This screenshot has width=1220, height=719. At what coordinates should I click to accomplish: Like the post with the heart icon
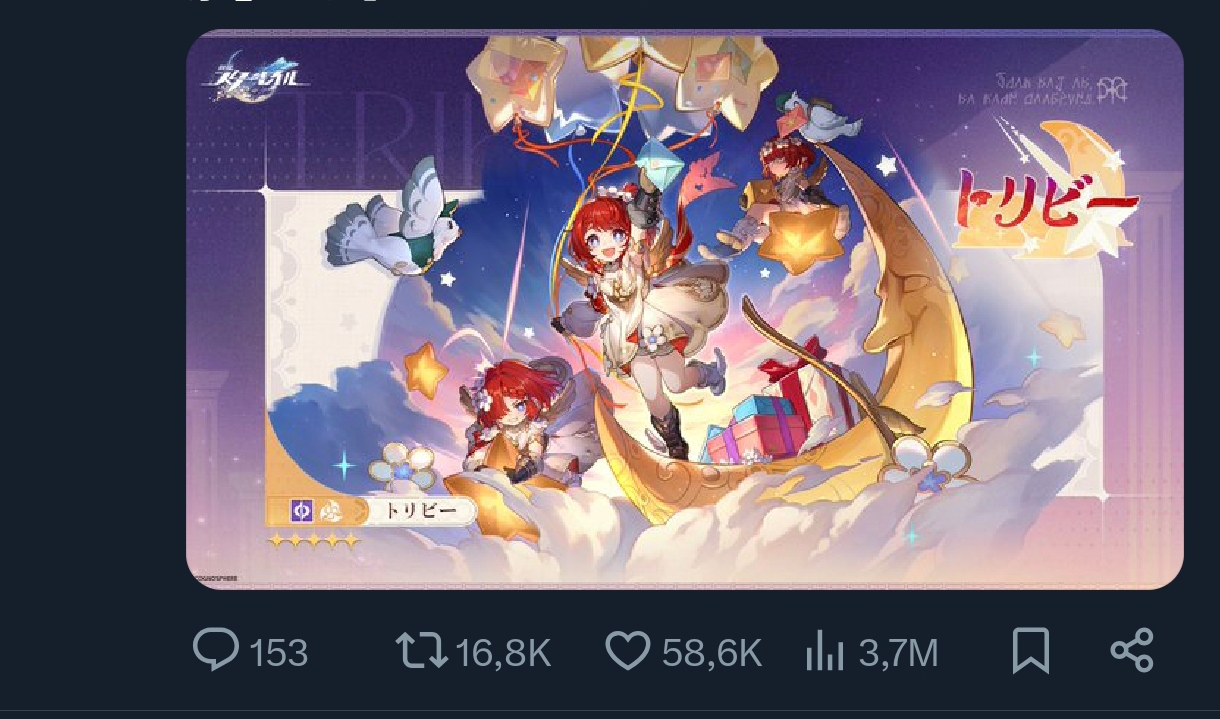pyautogui.click(x=628, y=651)
